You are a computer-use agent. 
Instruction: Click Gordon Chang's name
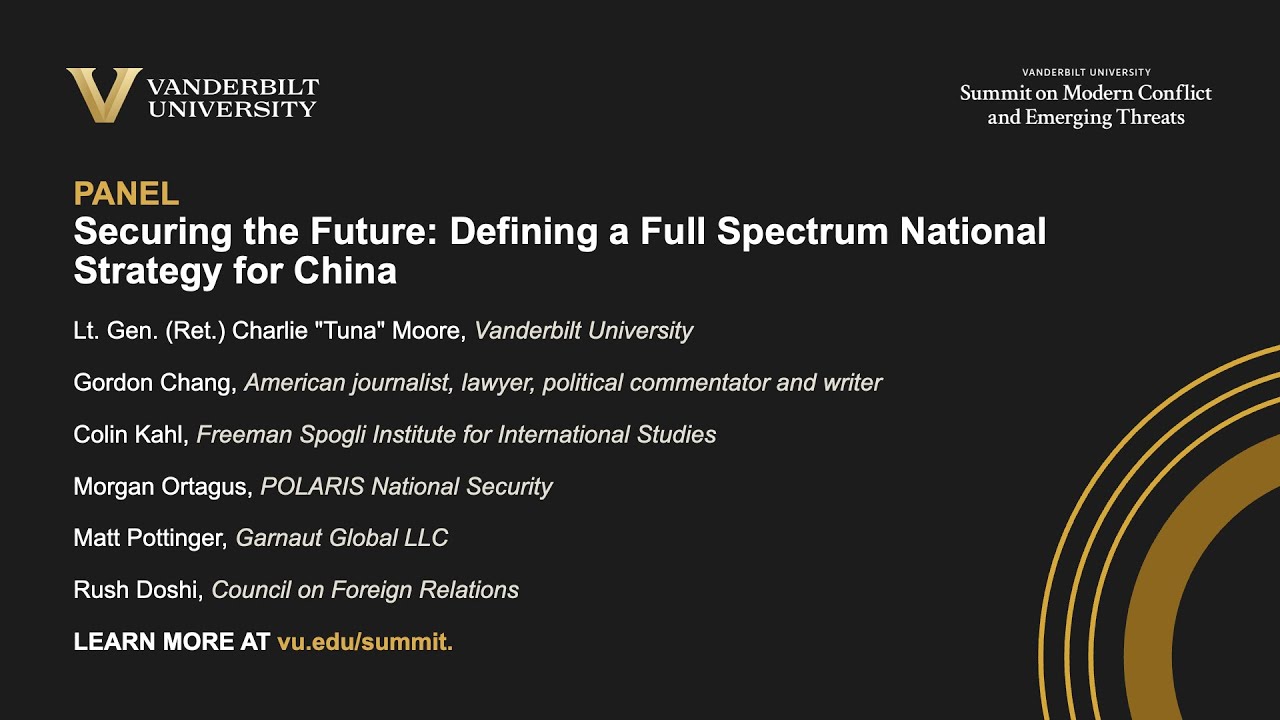[154, 382]
